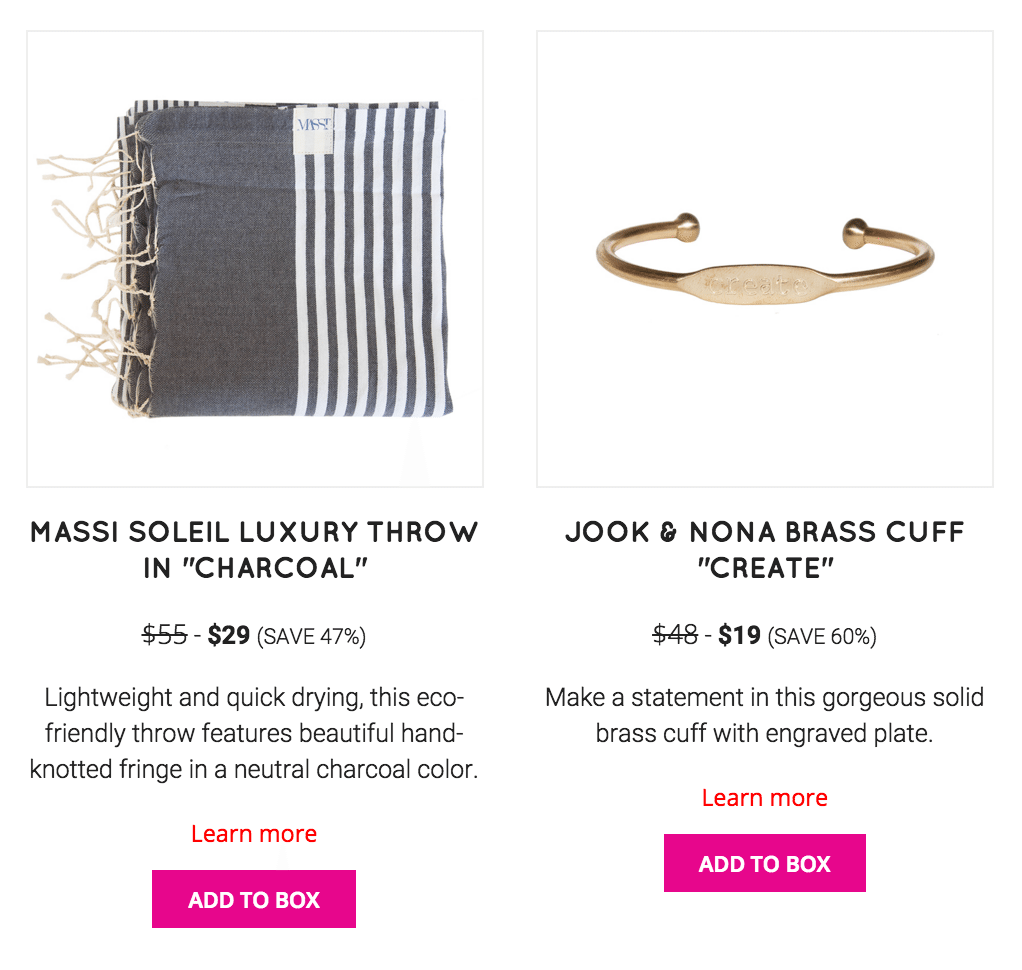
Task: Click the $29 sale price
Action: point(229,635)
